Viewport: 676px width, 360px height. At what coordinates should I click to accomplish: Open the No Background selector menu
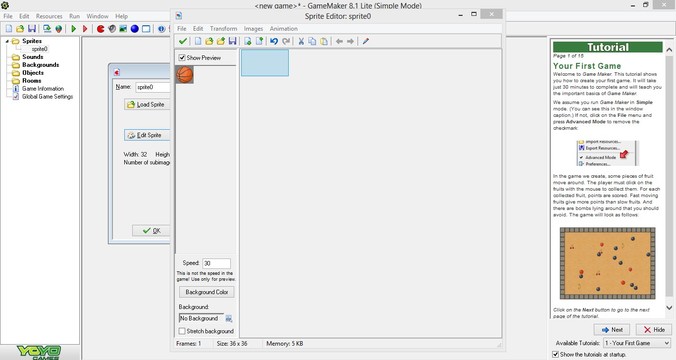click(x=228, y=319)
